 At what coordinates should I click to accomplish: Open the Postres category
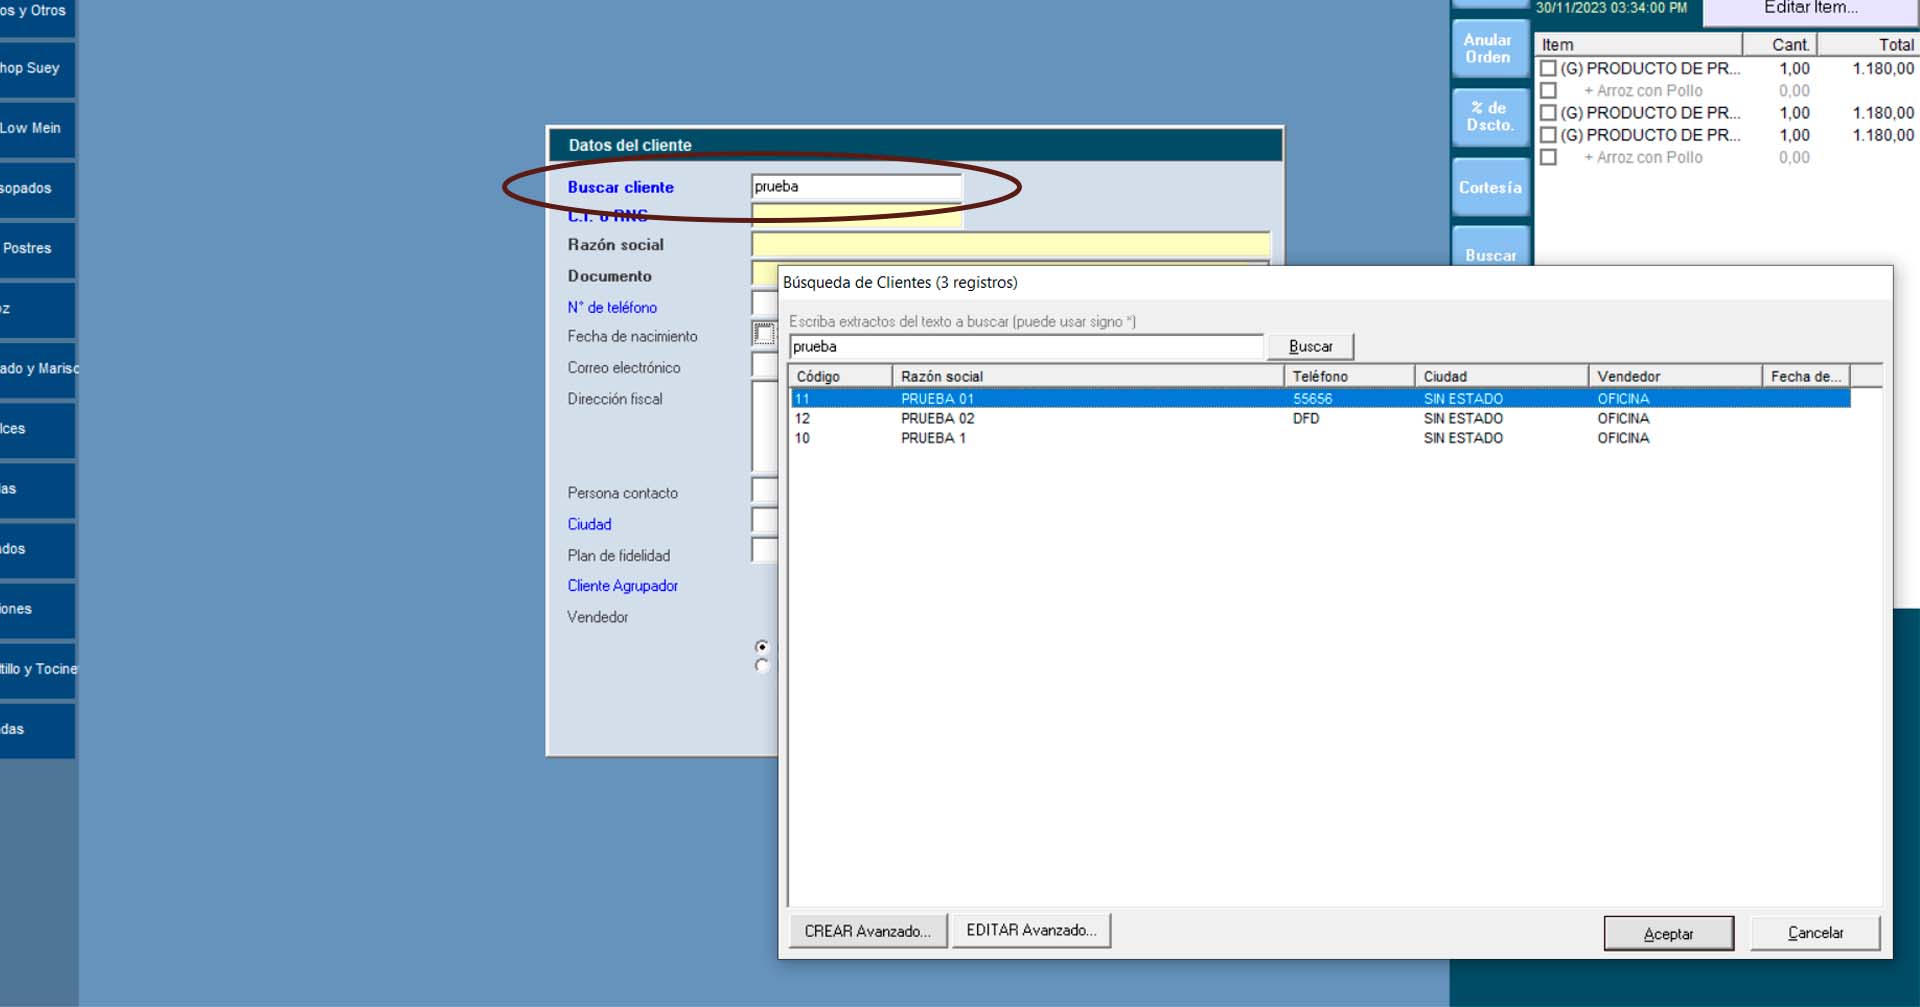[36, 248]
